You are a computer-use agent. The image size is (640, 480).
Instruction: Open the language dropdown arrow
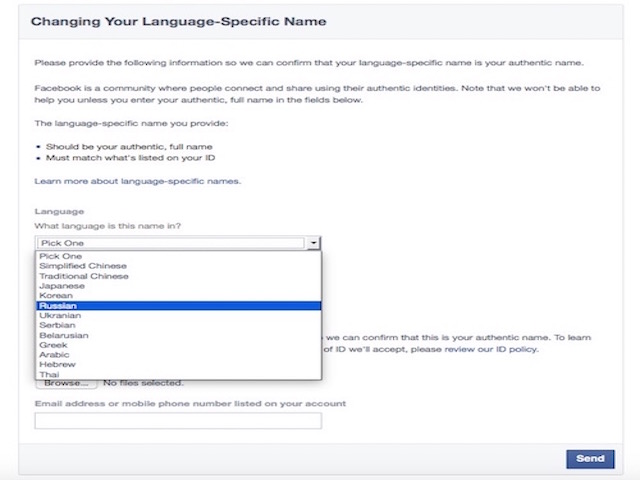coord(313,243)
